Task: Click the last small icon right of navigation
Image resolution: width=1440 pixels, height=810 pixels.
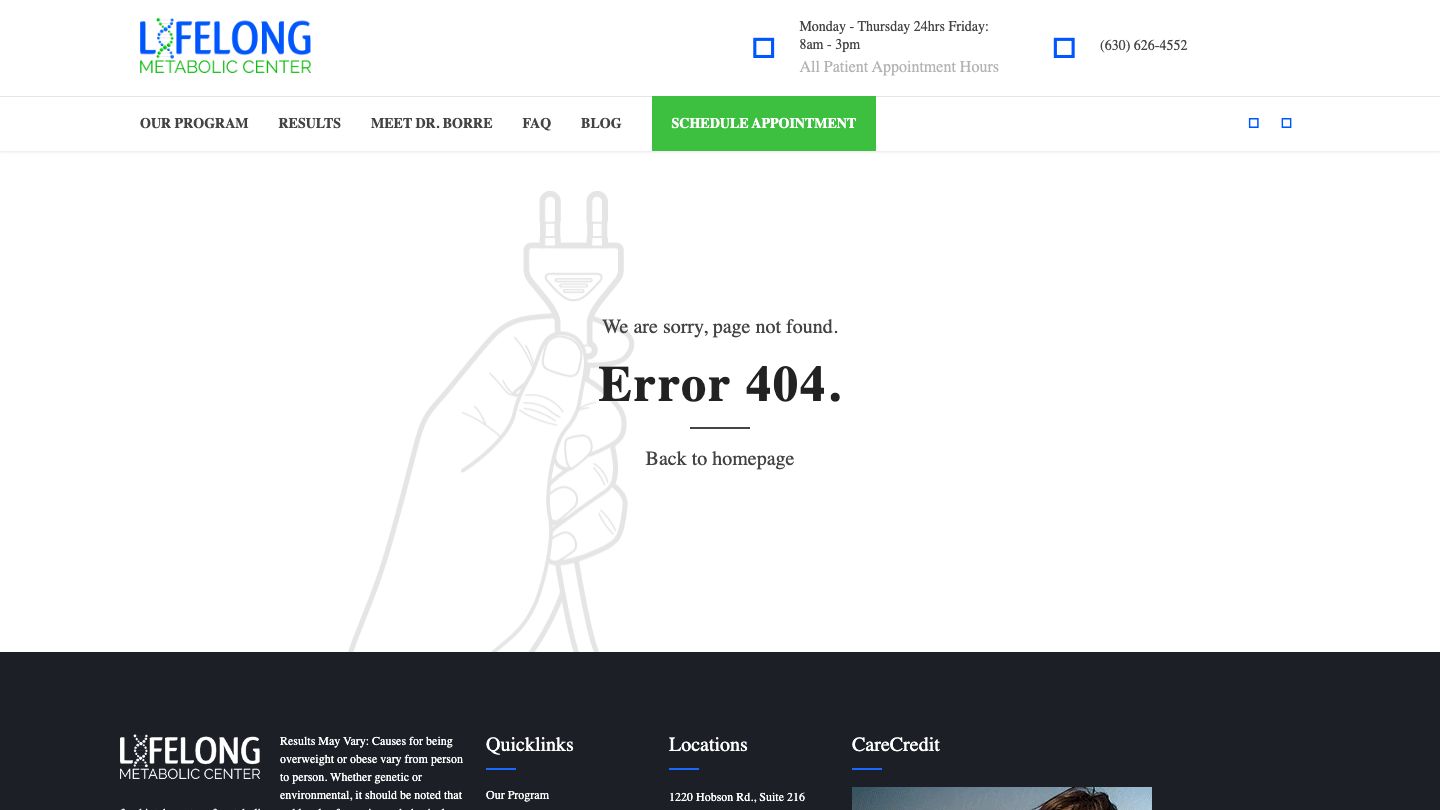Action: click(x=1286, y=123)
